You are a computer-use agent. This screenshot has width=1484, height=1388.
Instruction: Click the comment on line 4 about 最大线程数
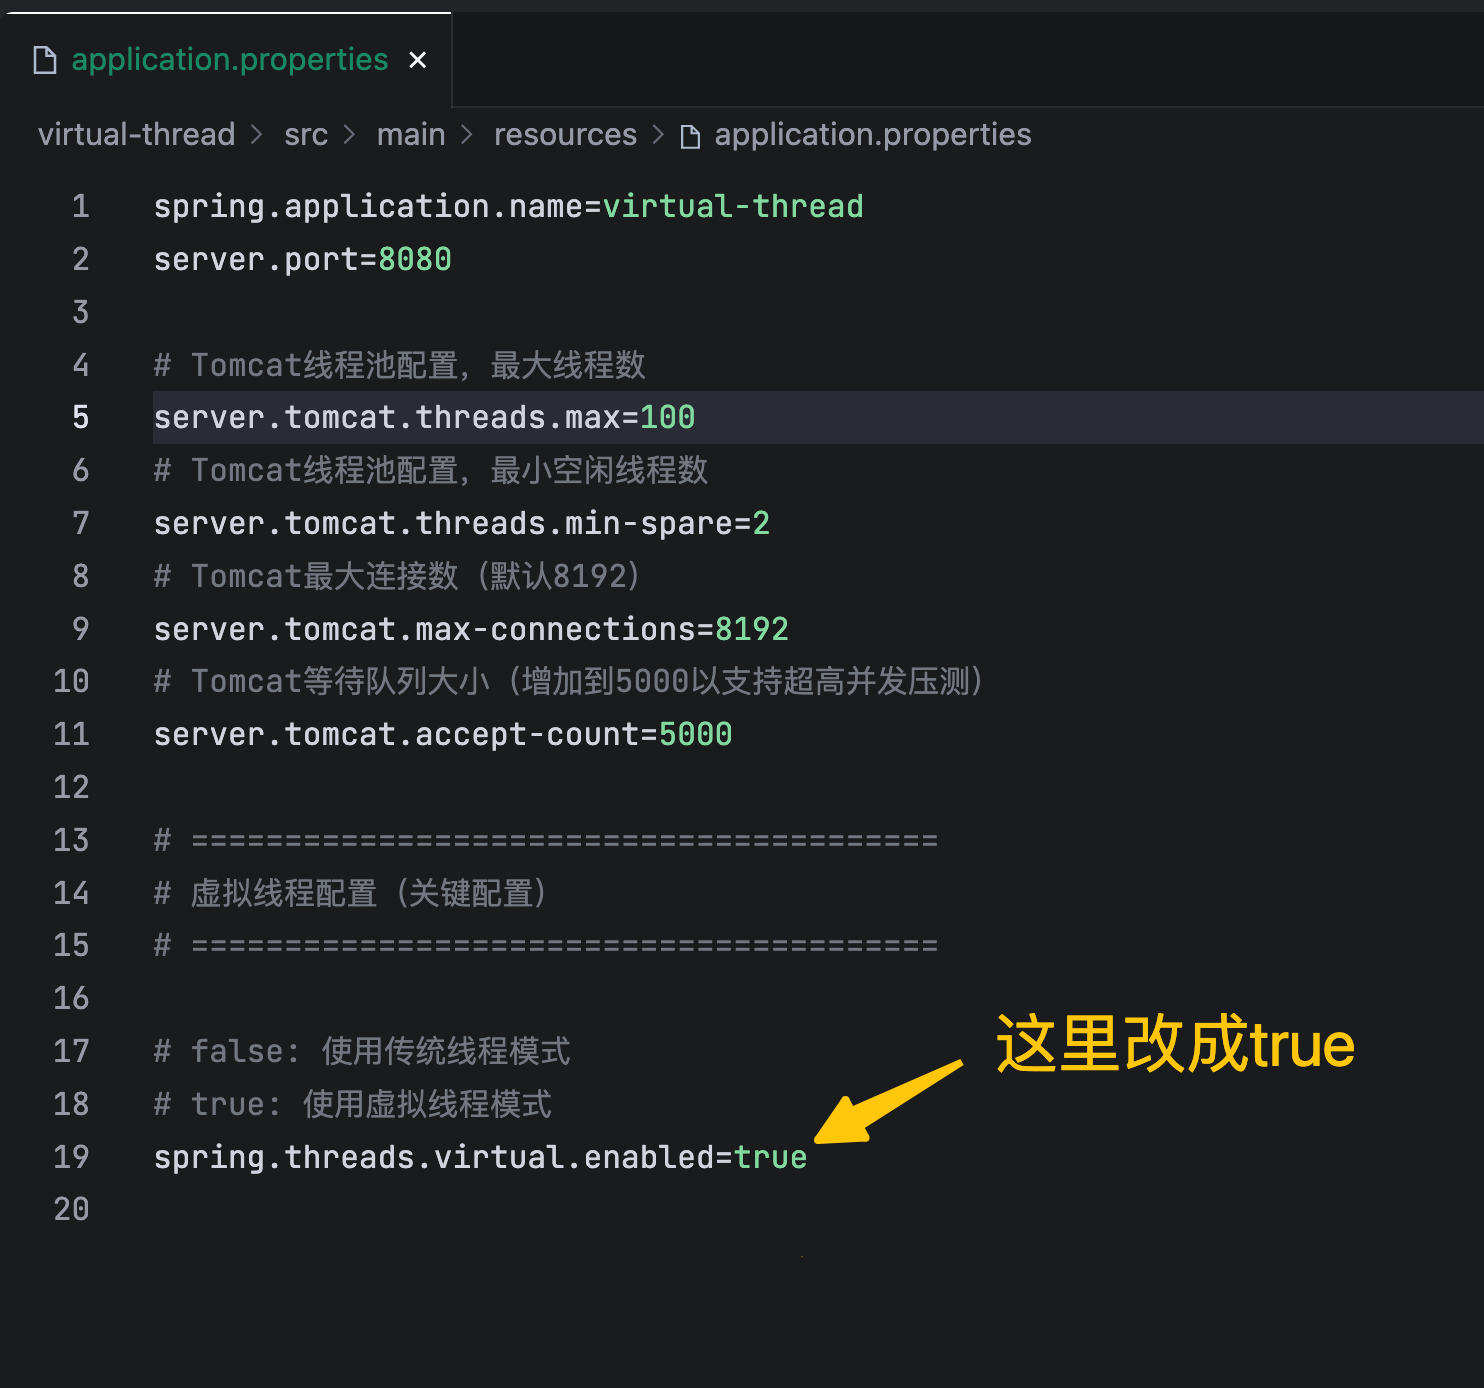click(400, 365)
